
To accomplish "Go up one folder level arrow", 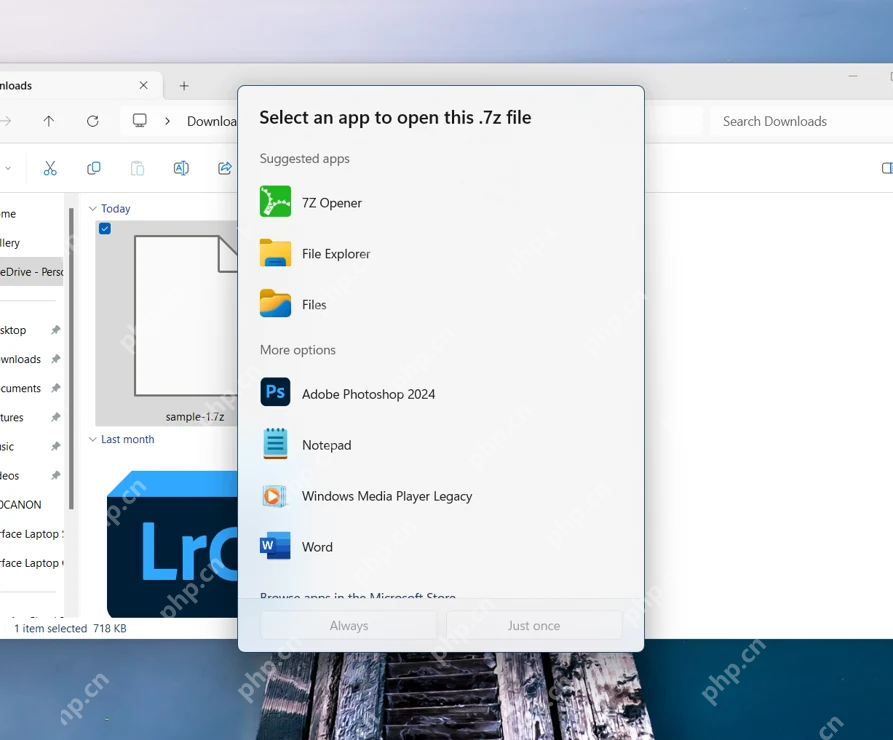I will (x=49, y=121).
